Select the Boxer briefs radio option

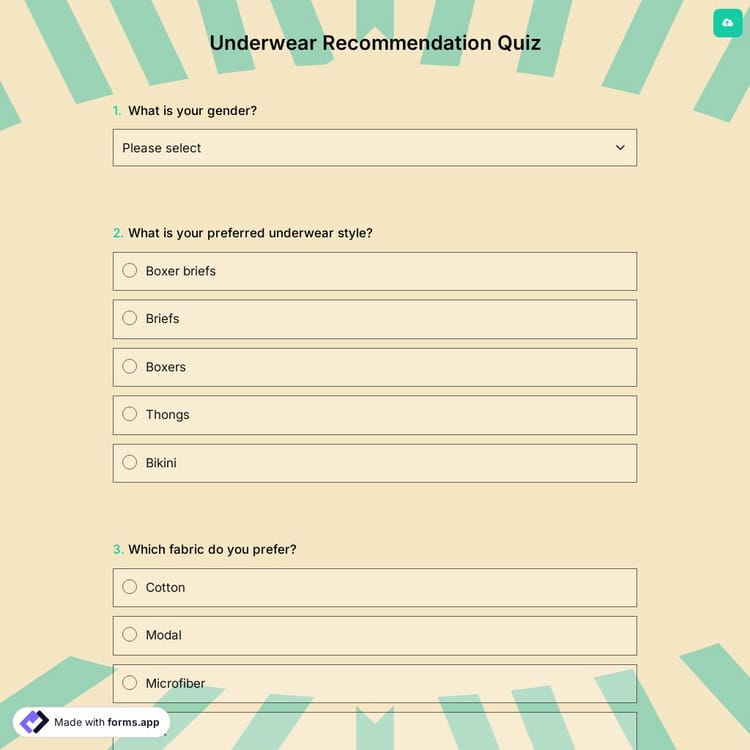[130, 270]
